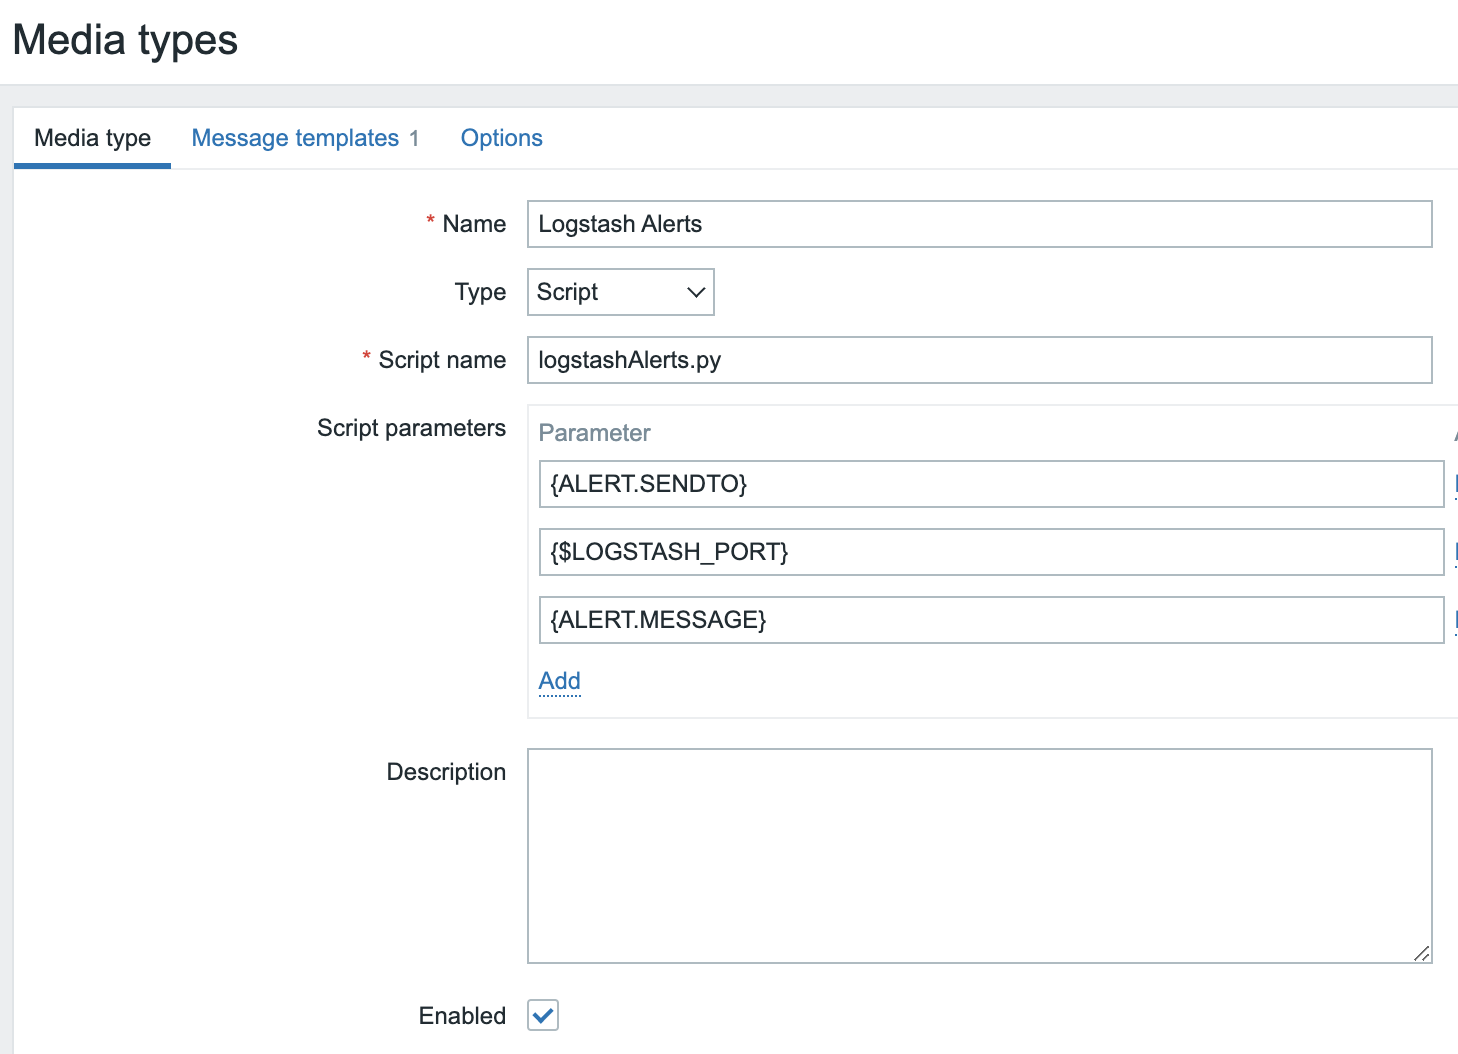Viewport: 1458px width, 1054px height.
Task: Open the Options tab
Action: (x=501, y=138)
